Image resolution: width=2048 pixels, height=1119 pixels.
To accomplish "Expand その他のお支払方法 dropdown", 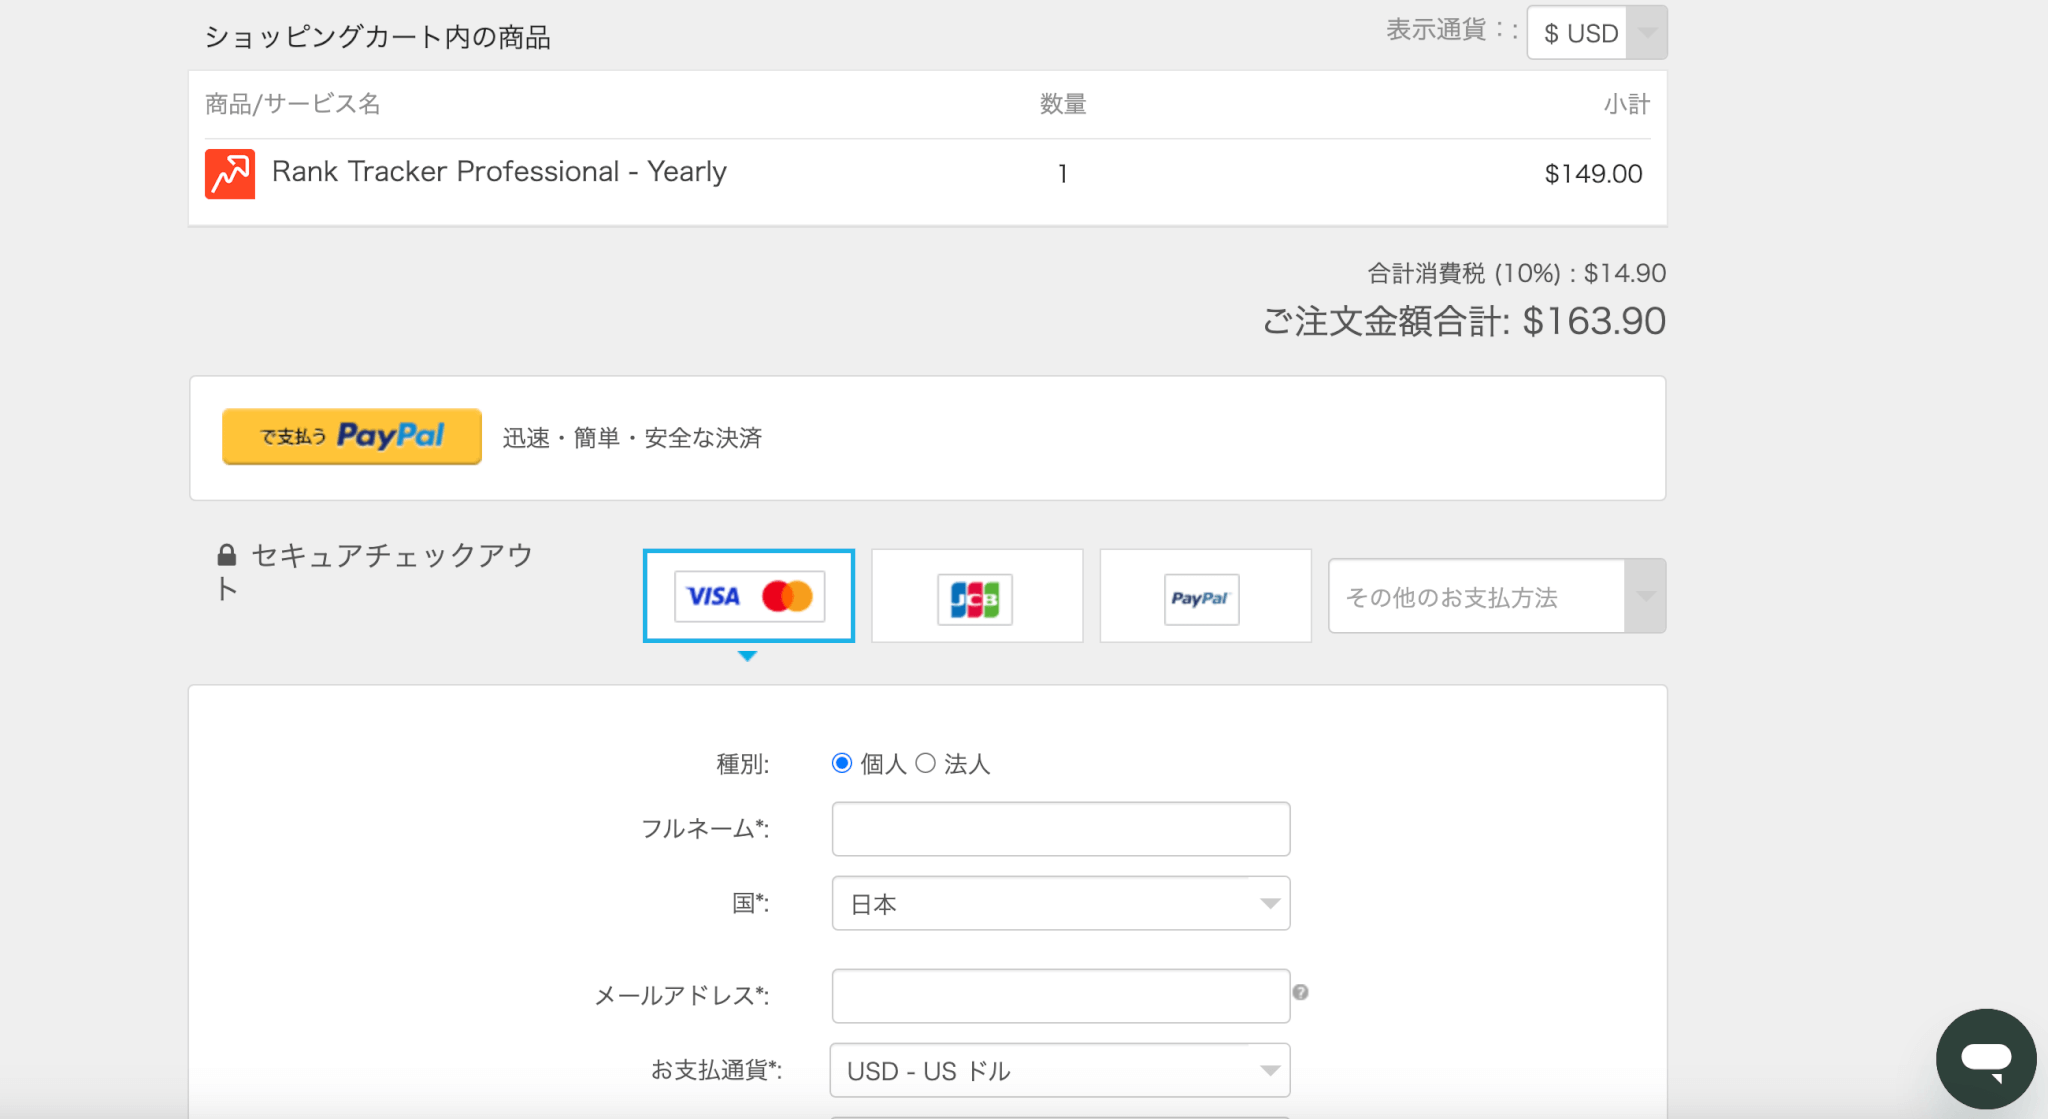I will click(x=1497, y=596).
